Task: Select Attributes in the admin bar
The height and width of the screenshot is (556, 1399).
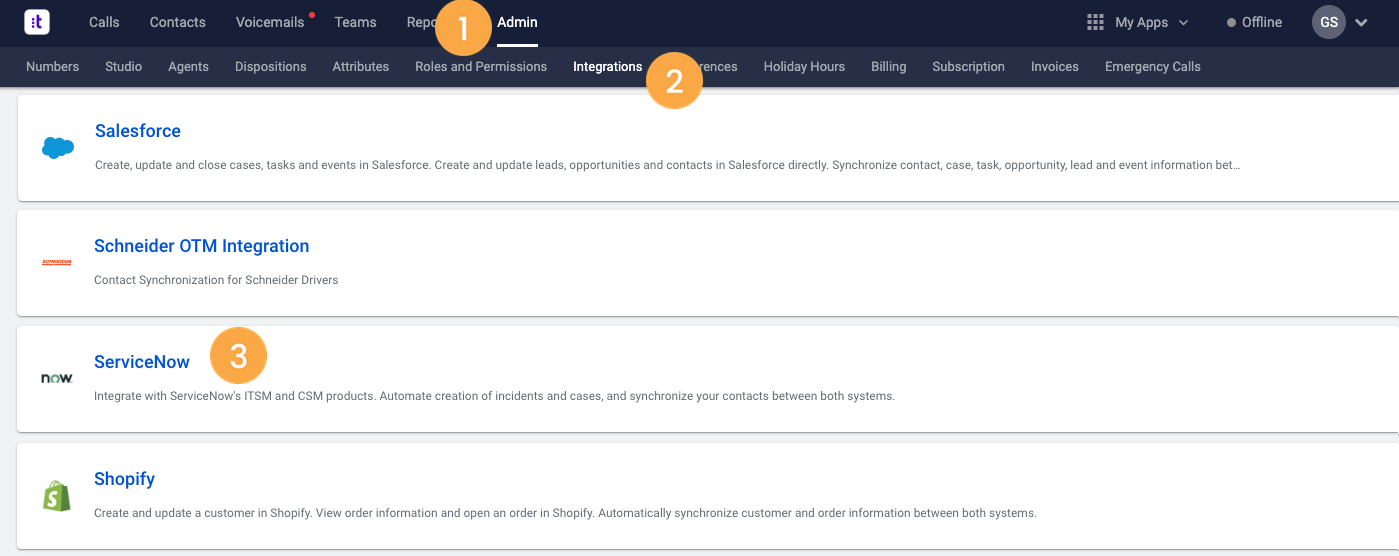Action: coord(361,67)
